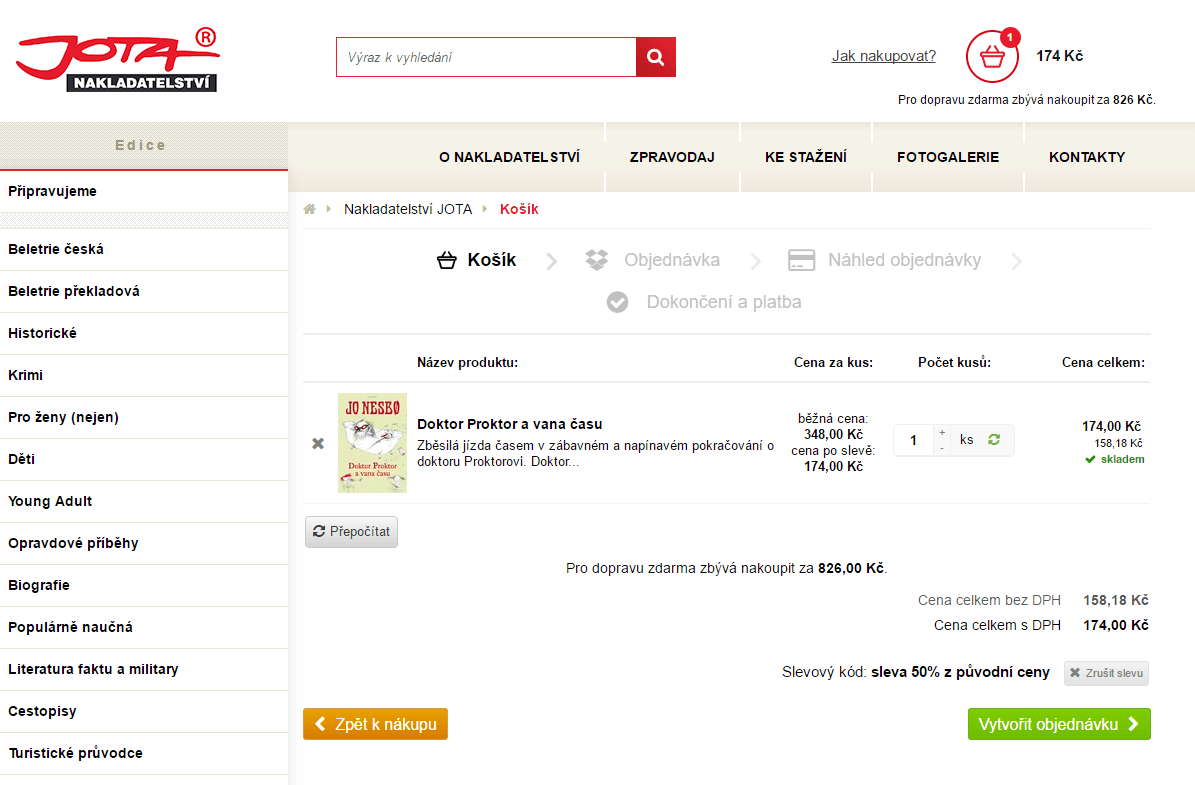Increase quantity with plus button

(942, 432)
